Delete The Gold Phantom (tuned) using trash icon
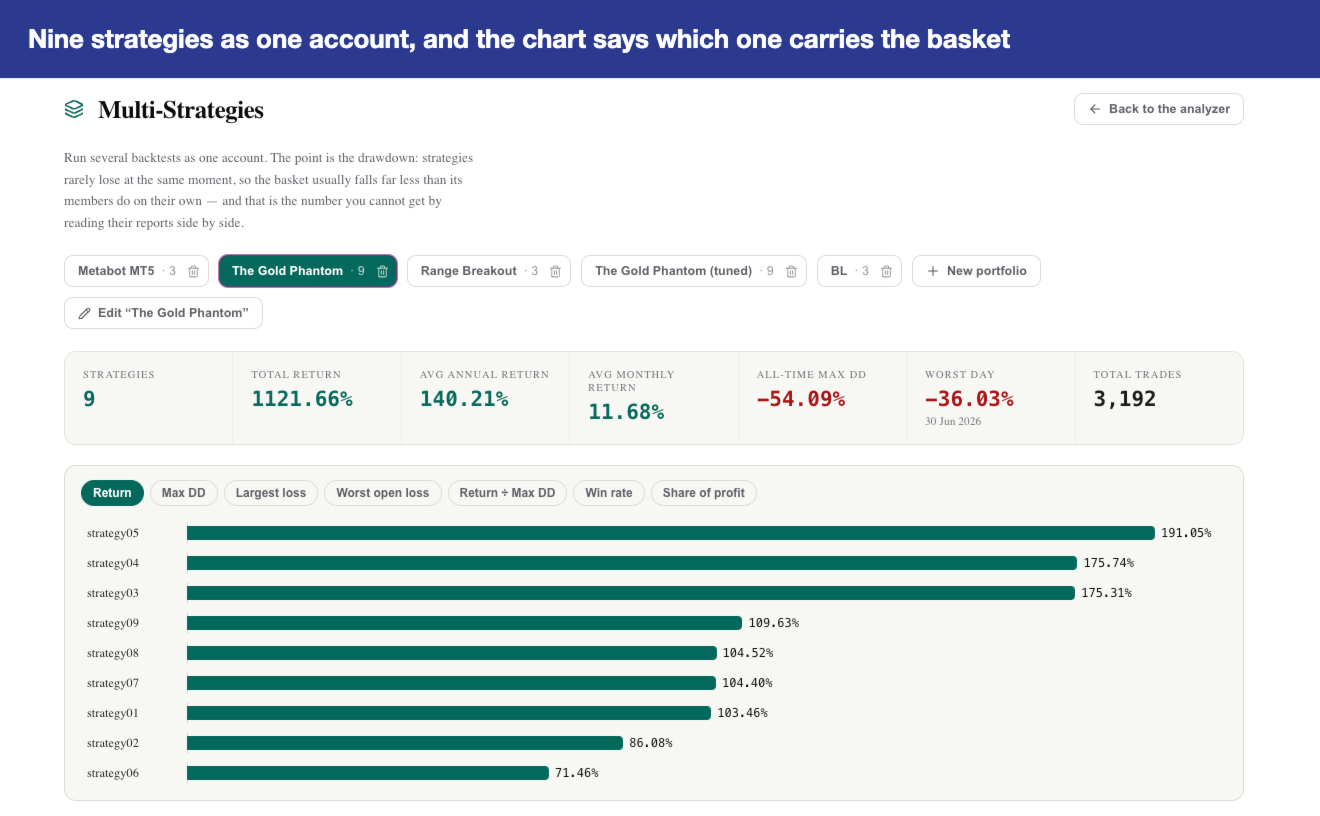This screenshot has height=816, width=1320. tap(791, 271)
